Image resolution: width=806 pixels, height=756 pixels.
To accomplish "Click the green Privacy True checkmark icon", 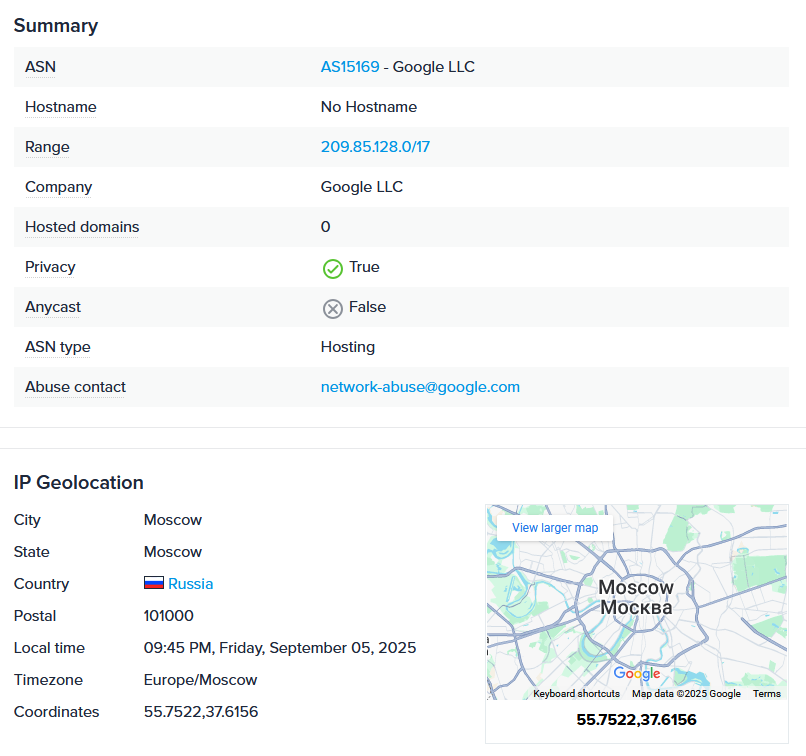I will (333, 269).
